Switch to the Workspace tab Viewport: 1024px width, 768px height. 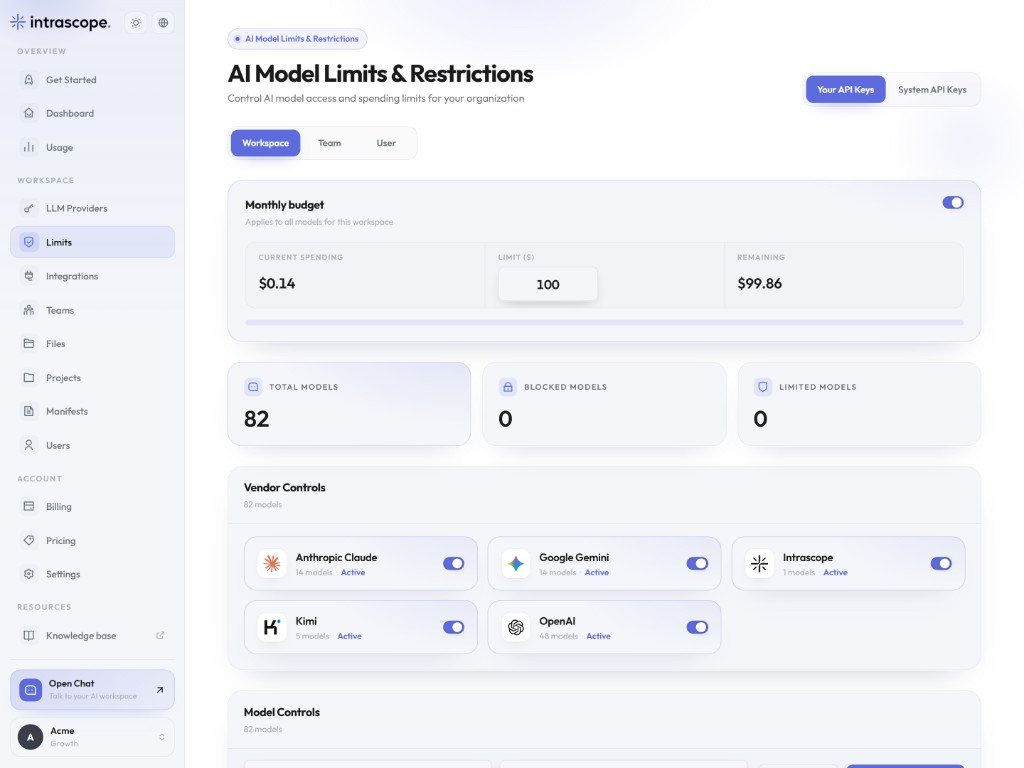coord(265,143)
